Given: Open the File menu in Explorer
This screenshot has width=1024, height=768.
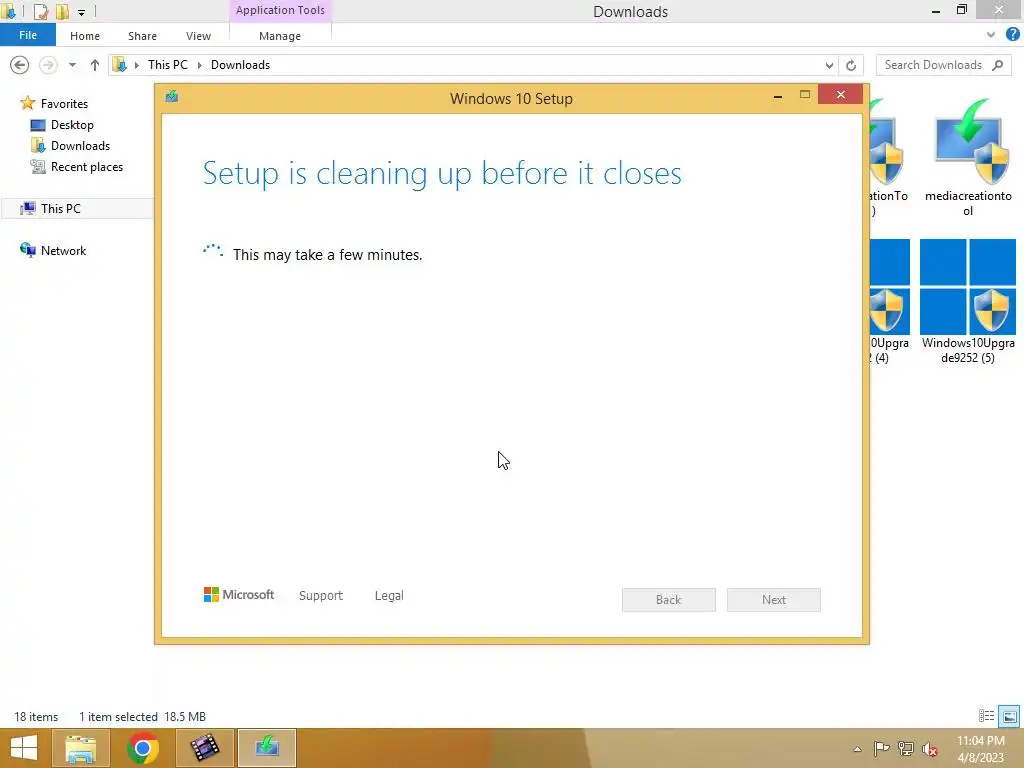Looking at the screenshot, I should pyautogui.click(x=27, y=35).
